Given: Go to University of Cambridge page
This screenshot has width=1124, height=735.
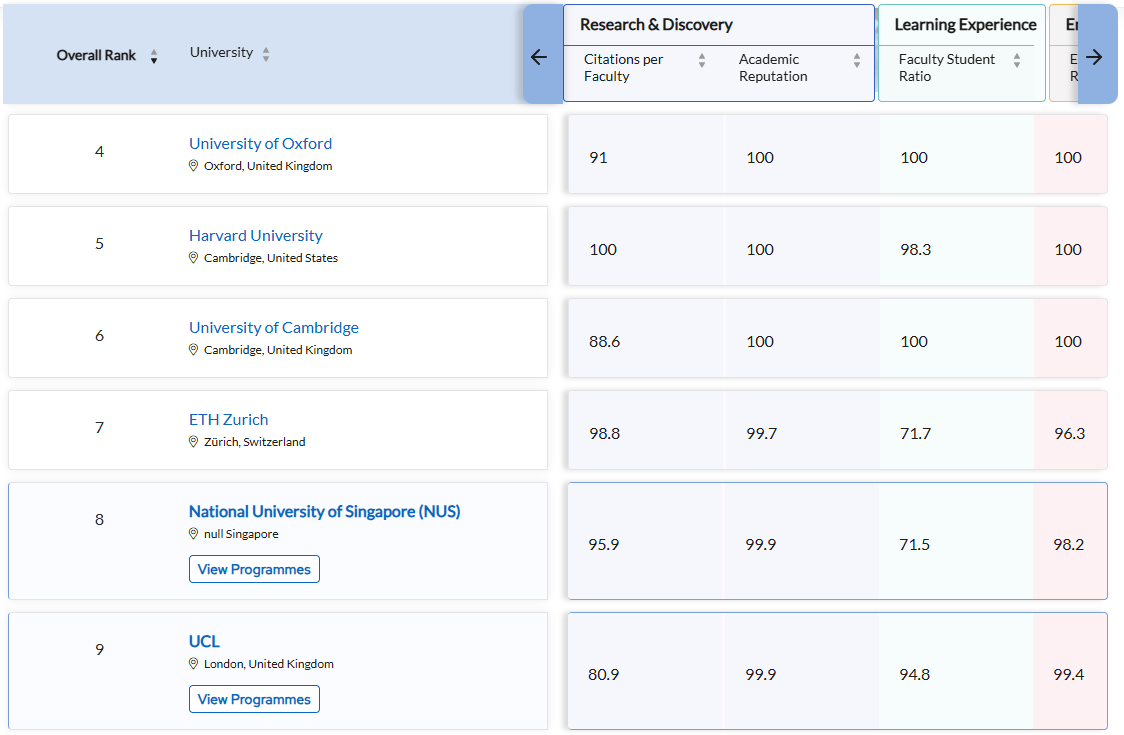Looking at the screenshot, I should point(273,328).
